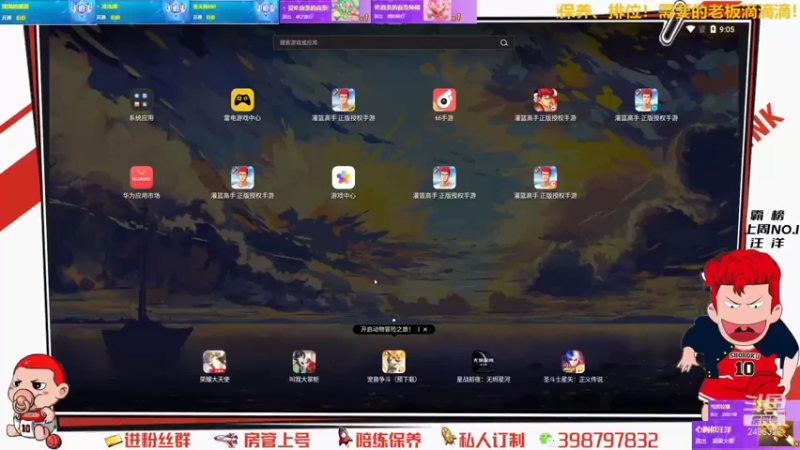Open 灌篮高手 icon showing player holding basketball
This screenshot has width=800, height=450.
click(545, 100)
